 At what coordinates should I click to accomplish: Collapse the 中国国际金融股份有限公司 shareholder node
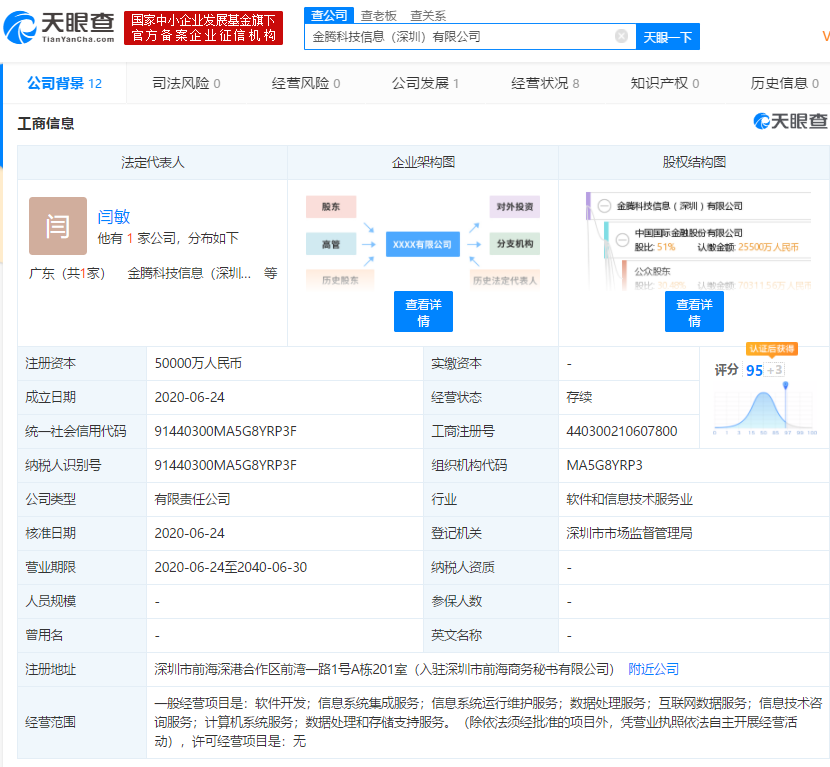click(x=622, y=240)
